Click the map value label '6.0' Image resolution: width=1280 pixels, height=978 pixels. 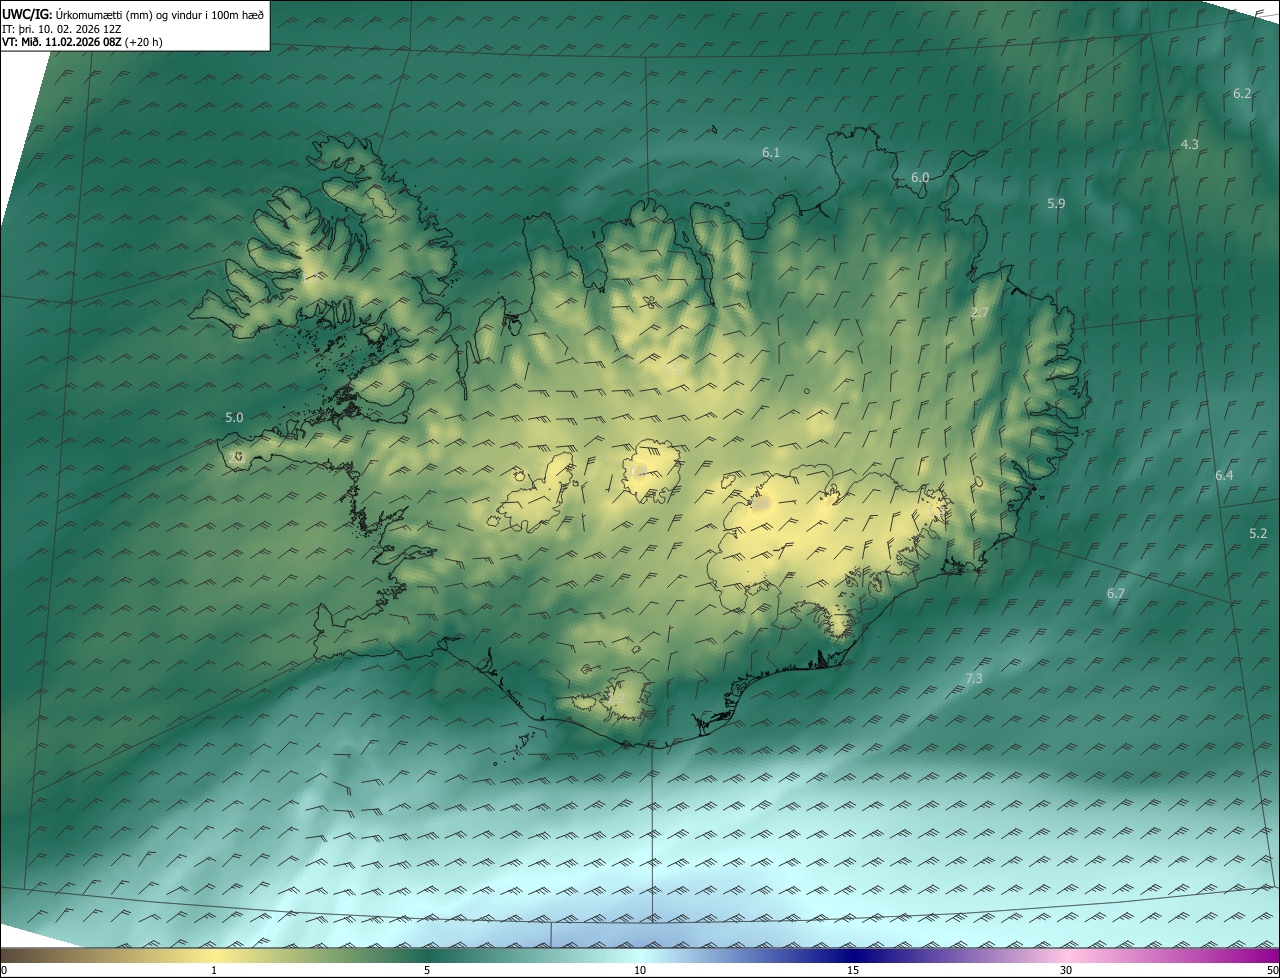[x=920, y=177]
